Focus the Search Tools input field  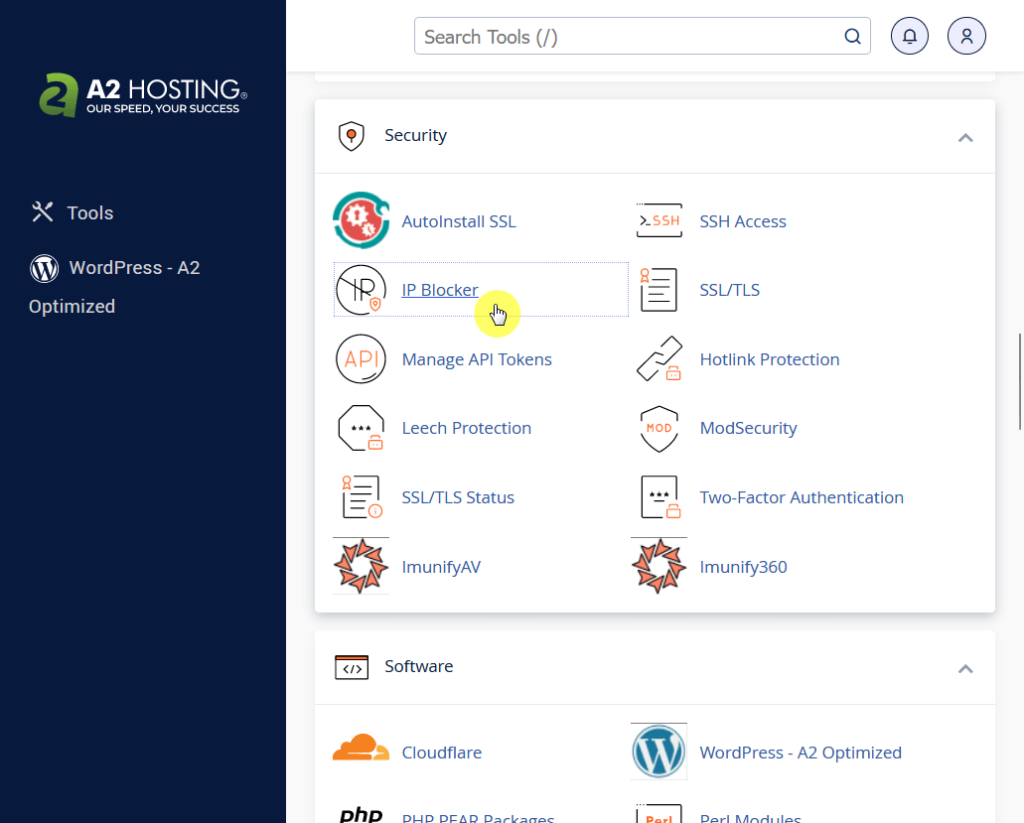click(642, 36)
